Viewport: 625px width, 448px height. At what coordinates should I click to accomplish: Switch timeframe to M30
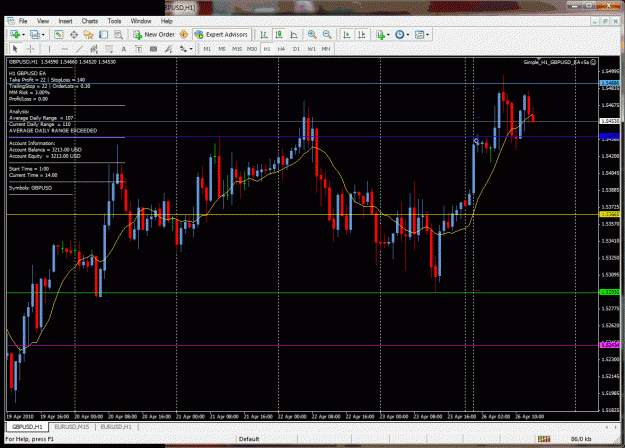click(x=252, y=49)
